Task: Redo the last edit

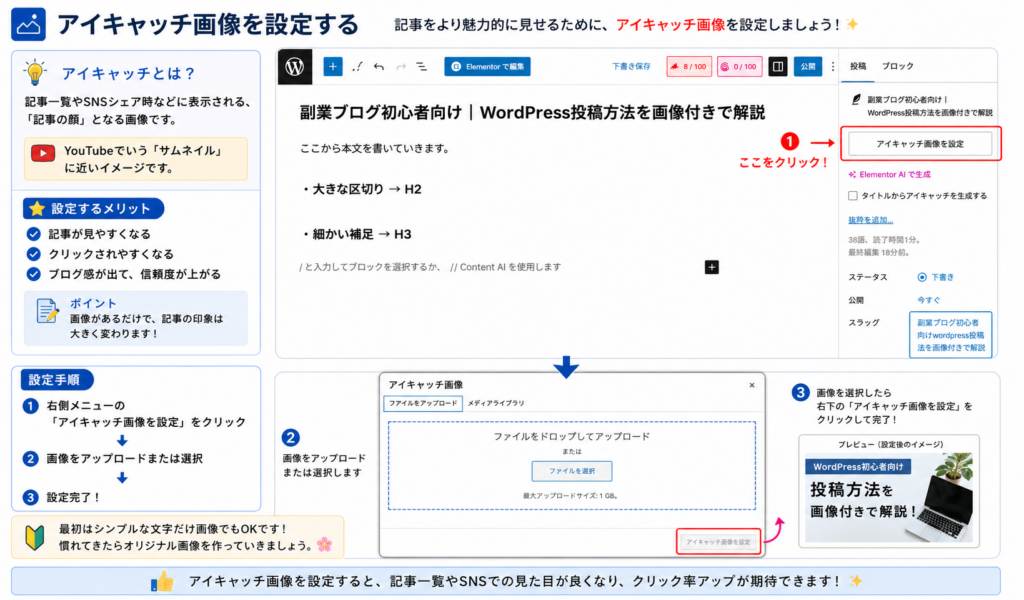Action: pos(400,67)
